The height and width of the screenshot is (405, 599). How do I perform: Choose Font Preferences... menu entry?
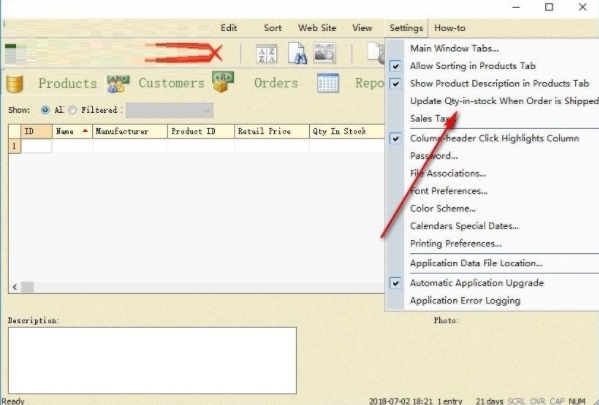(448, 191)
